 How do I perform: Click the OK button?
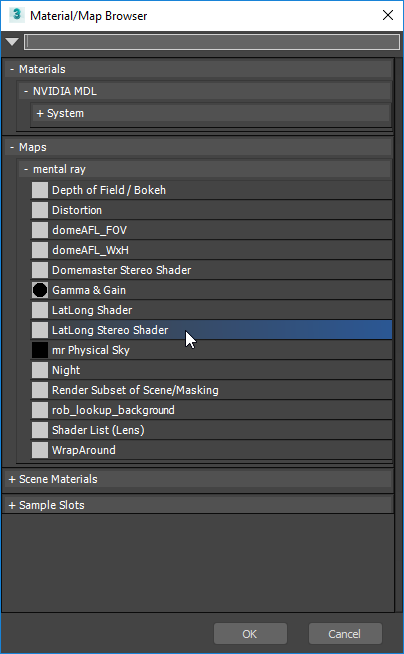coord(250,634)
